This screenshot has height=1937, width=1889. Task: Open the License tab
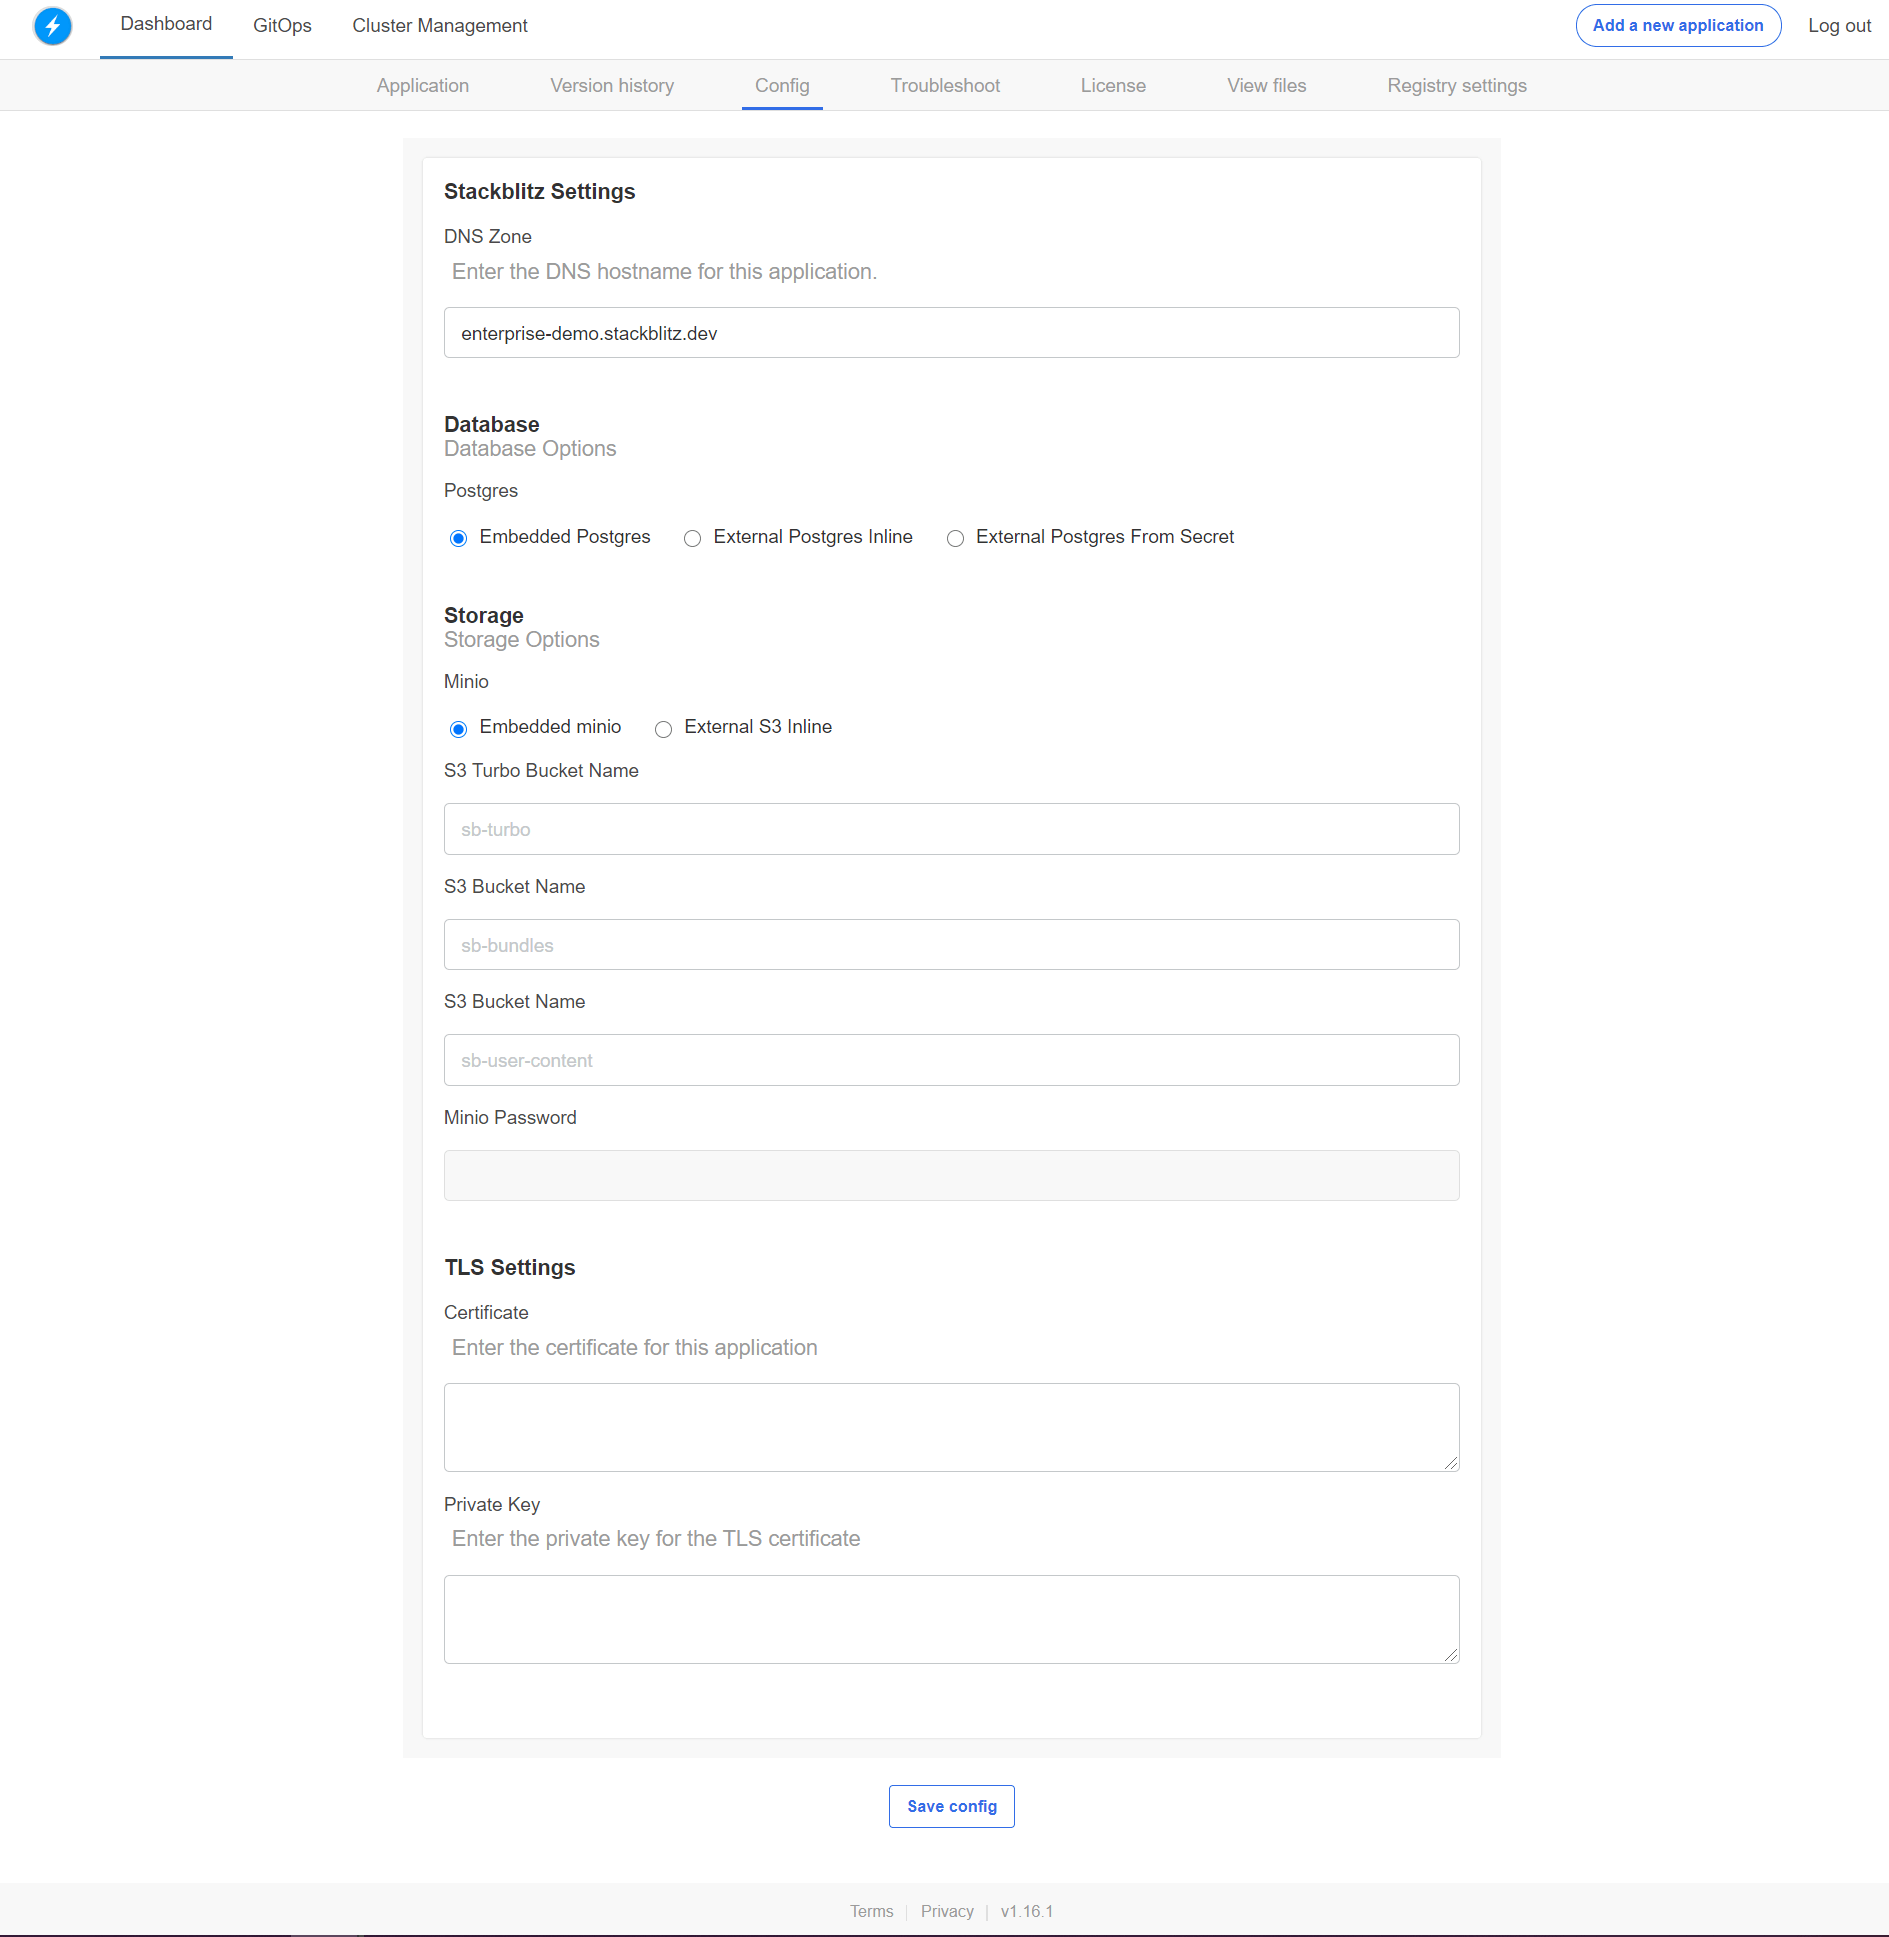1112,86
